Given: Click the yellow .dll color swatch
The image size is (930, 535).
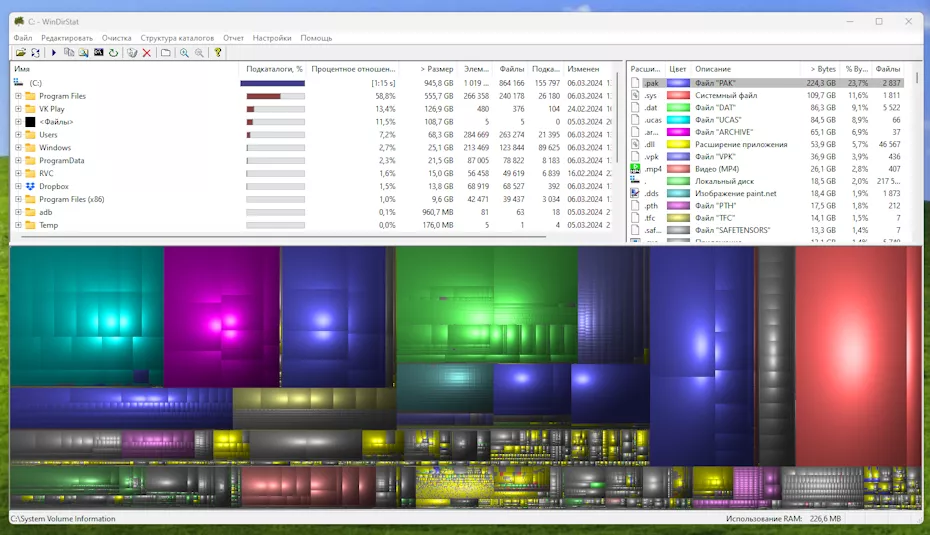Looking at the screenshot, I should click(679, 144).
